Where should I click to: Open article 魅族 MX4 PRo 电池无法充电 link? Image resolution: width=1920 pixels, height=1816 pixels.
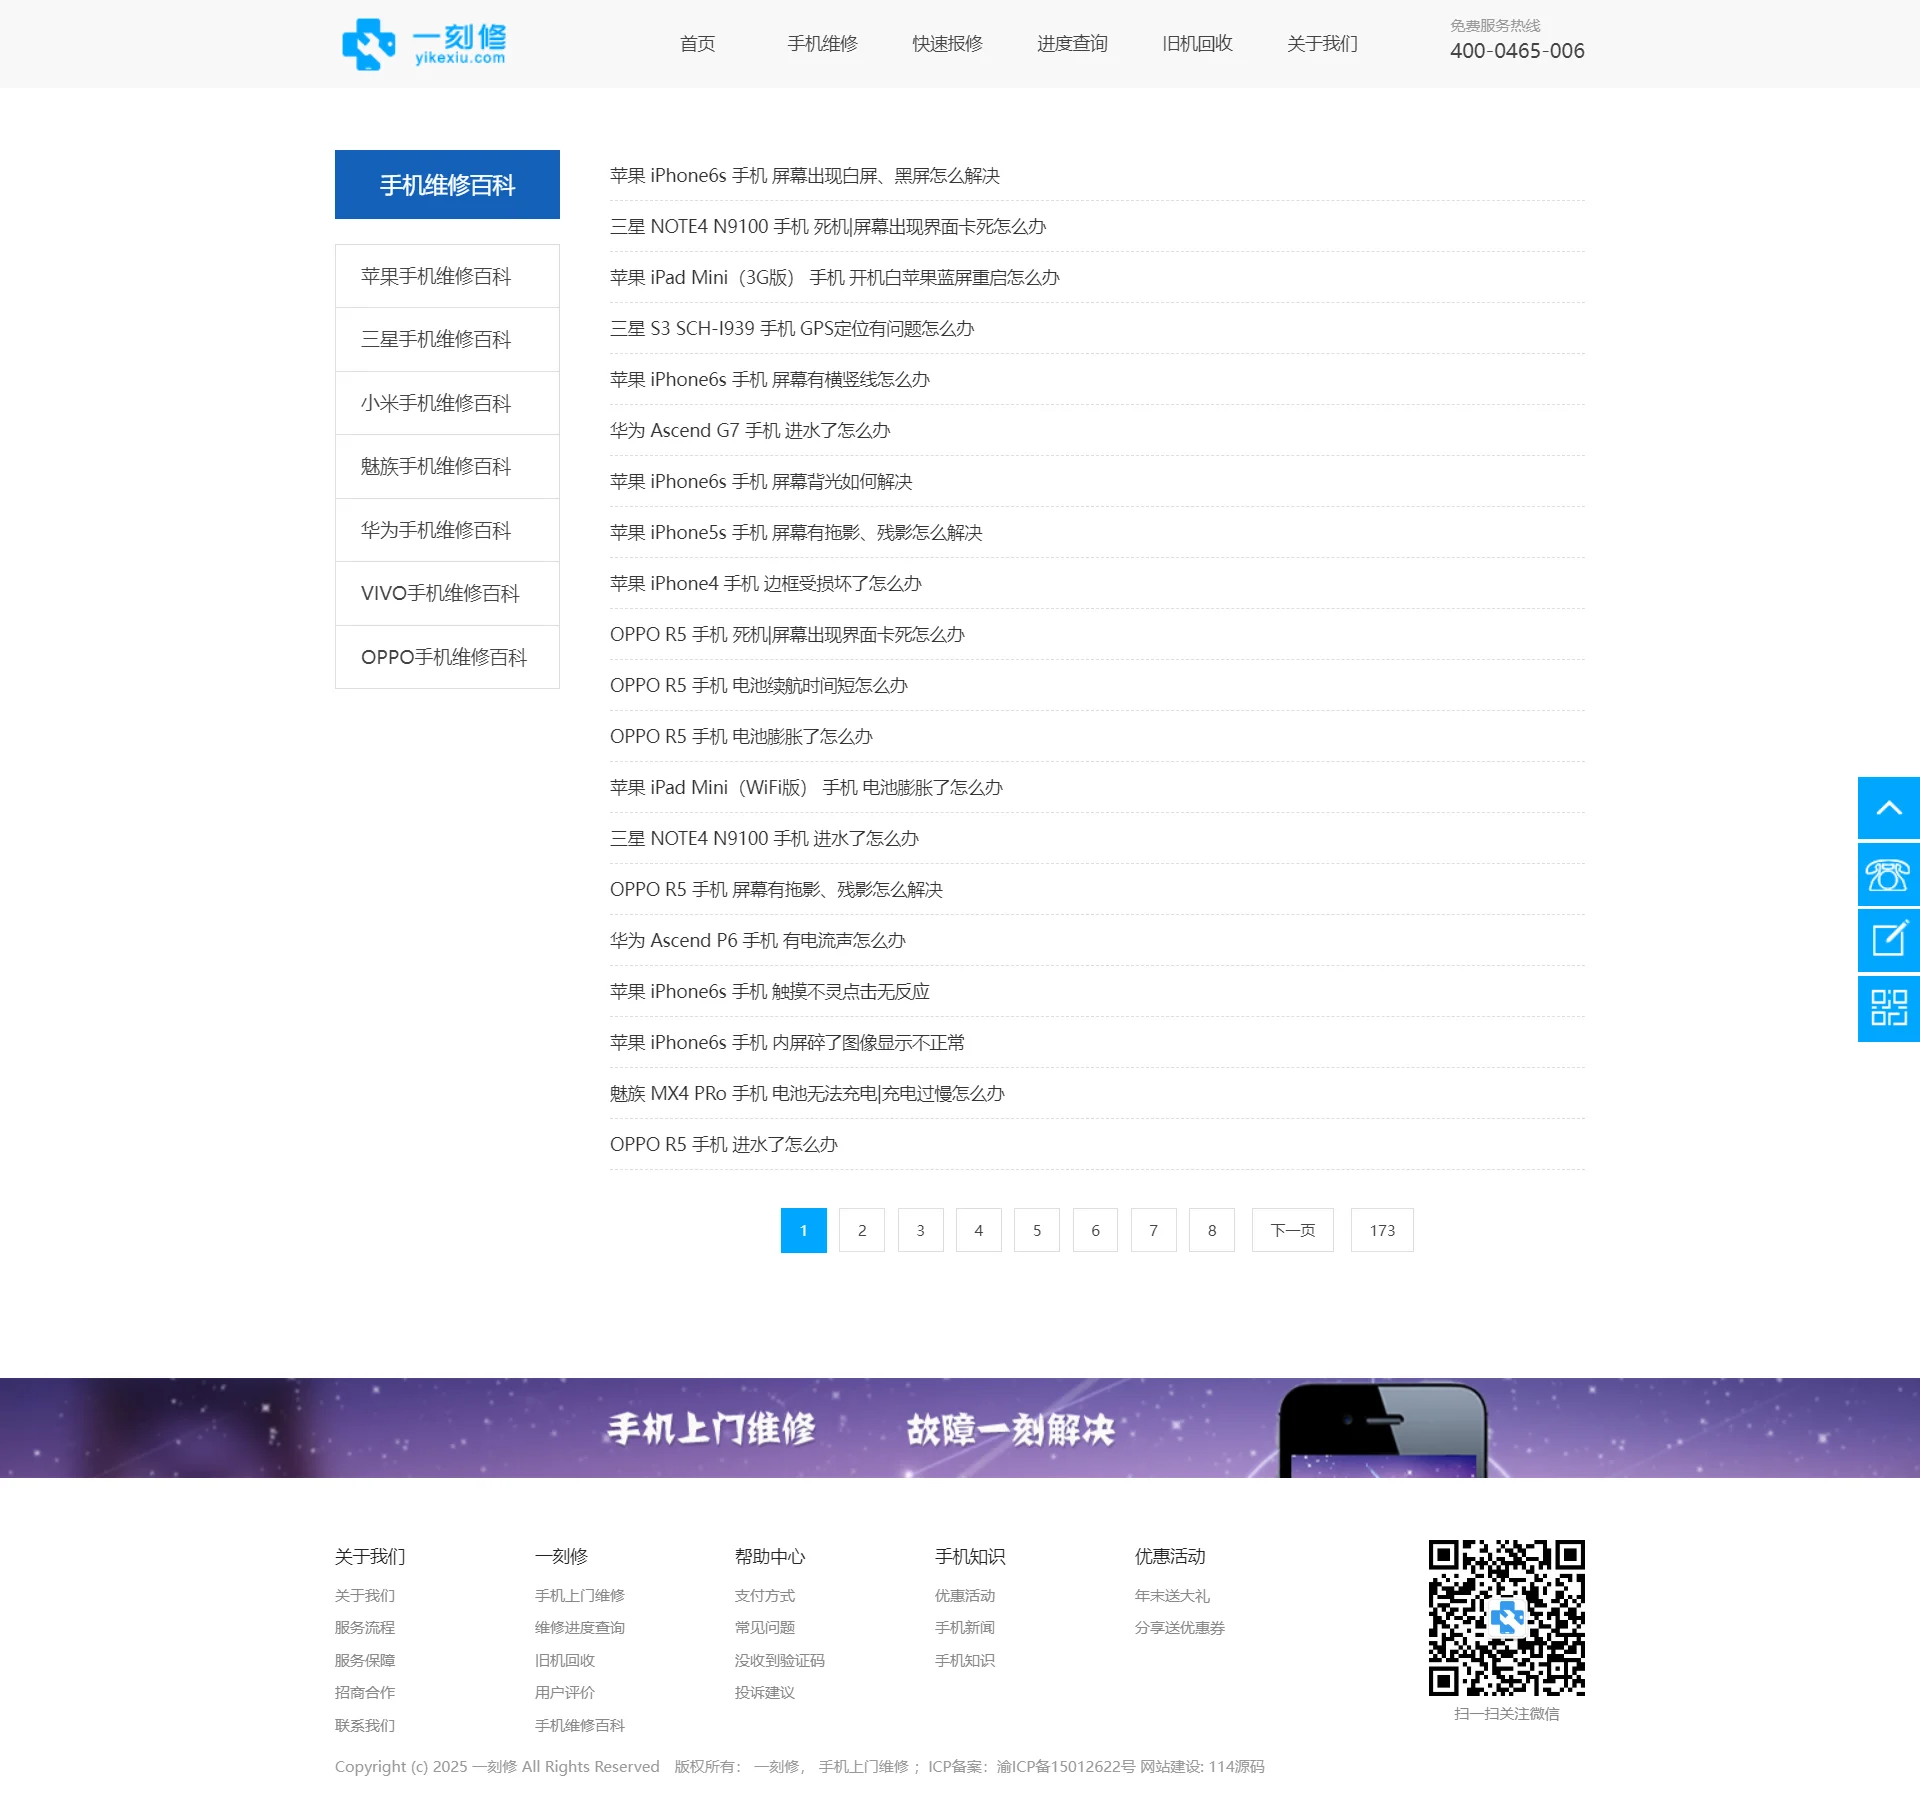[807, 1094]
